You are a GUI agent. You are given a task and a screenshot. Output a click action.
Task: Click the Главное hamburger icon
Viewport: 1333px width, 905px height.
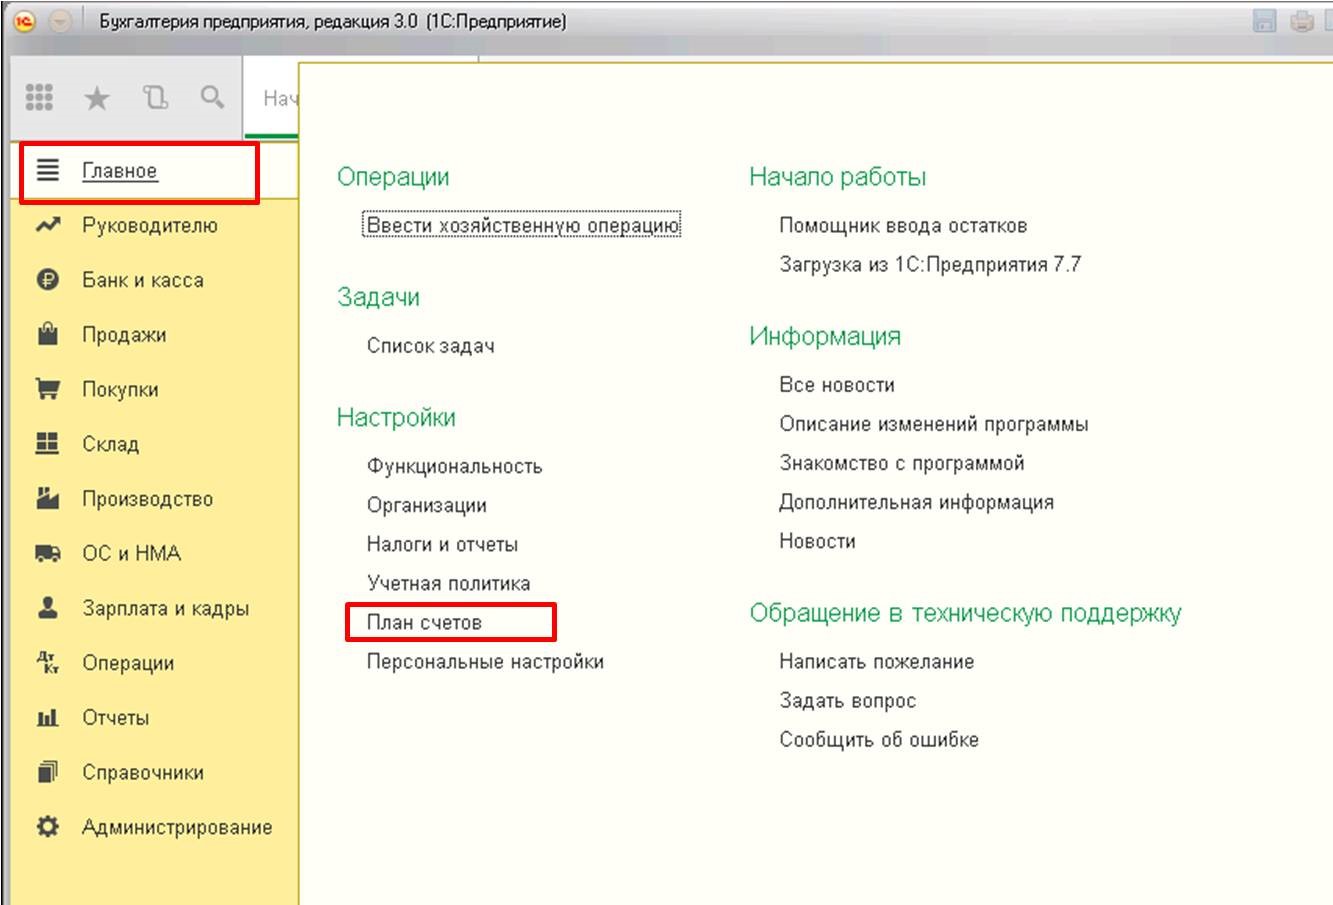pyautogui.click(x=48, y=170)
